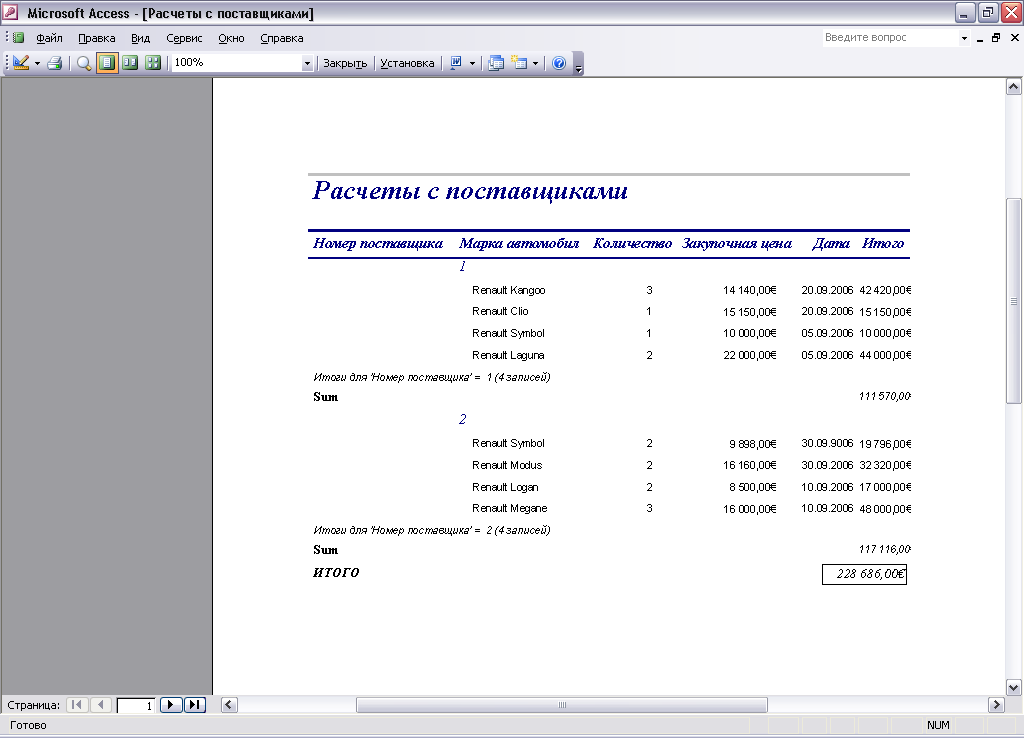This screenshot has width=1024, height=738.
Task: Click the ИТОГО label
Action: pos(336,573)
